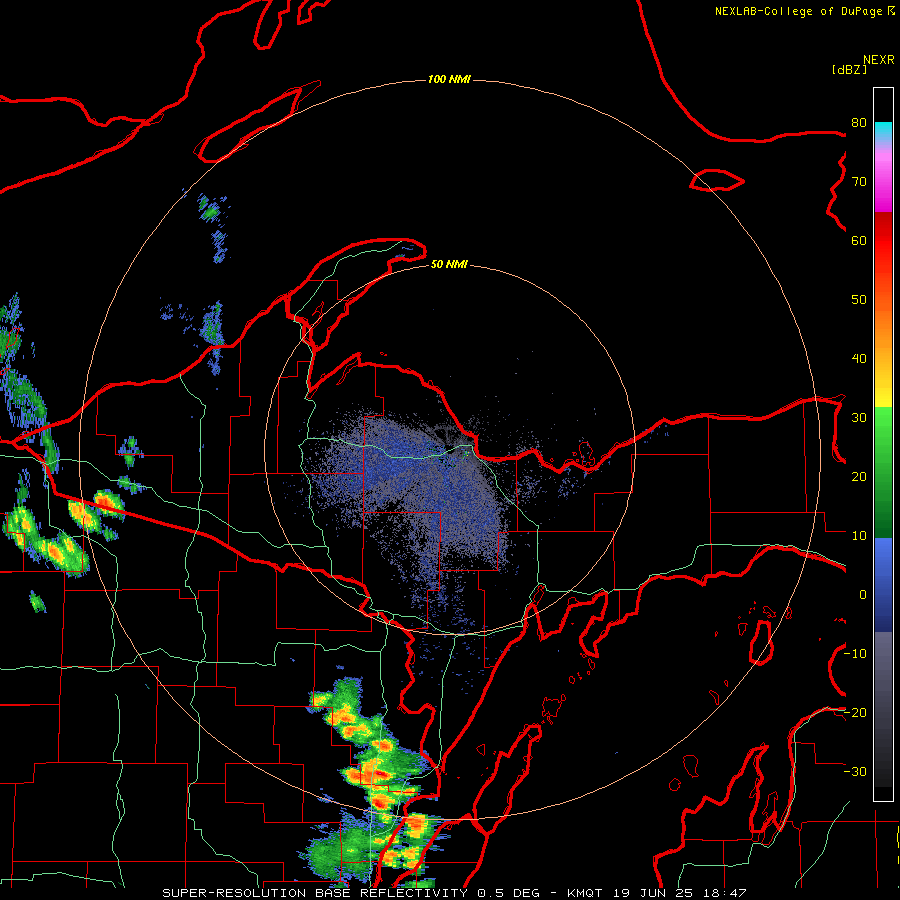Select the -20 value on dBZ scale
The image size is (900, 900).
point(855,713)
